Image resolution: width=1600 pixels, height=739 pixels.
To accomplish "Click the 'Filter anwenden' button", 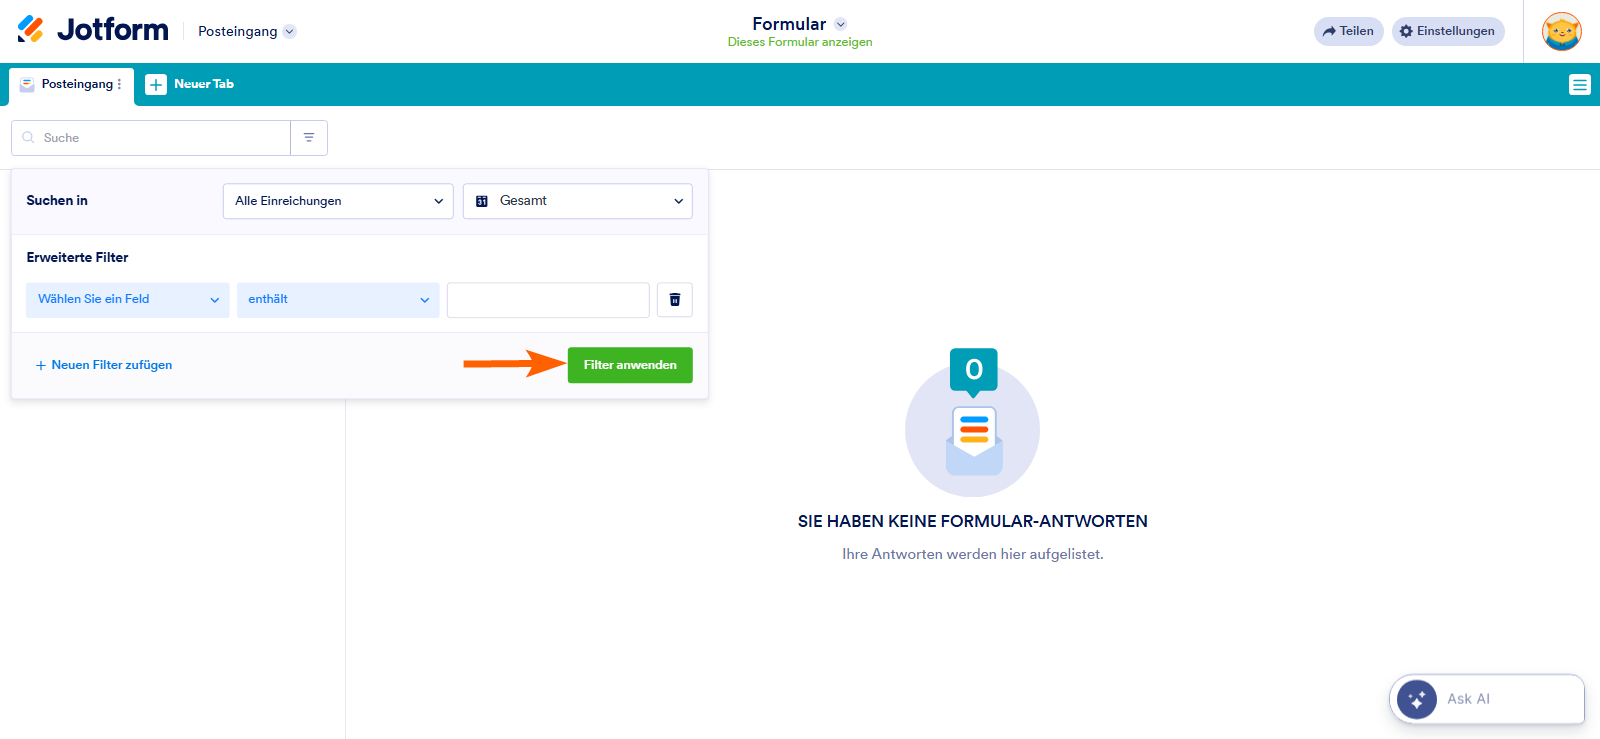I will click(630, 365).
